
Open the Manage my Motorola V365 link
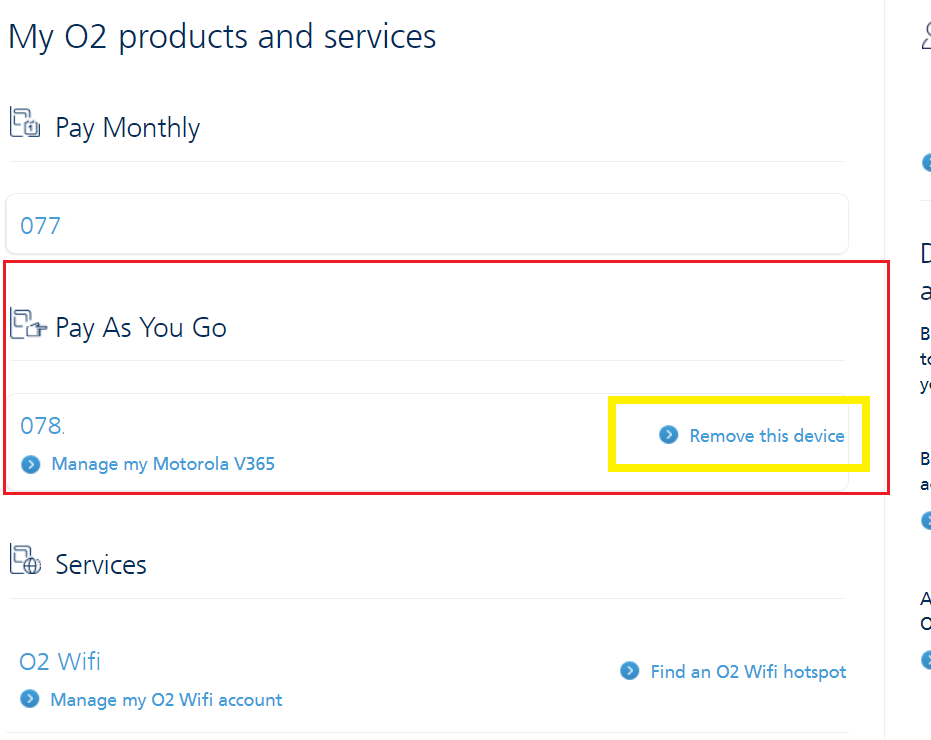163,464
